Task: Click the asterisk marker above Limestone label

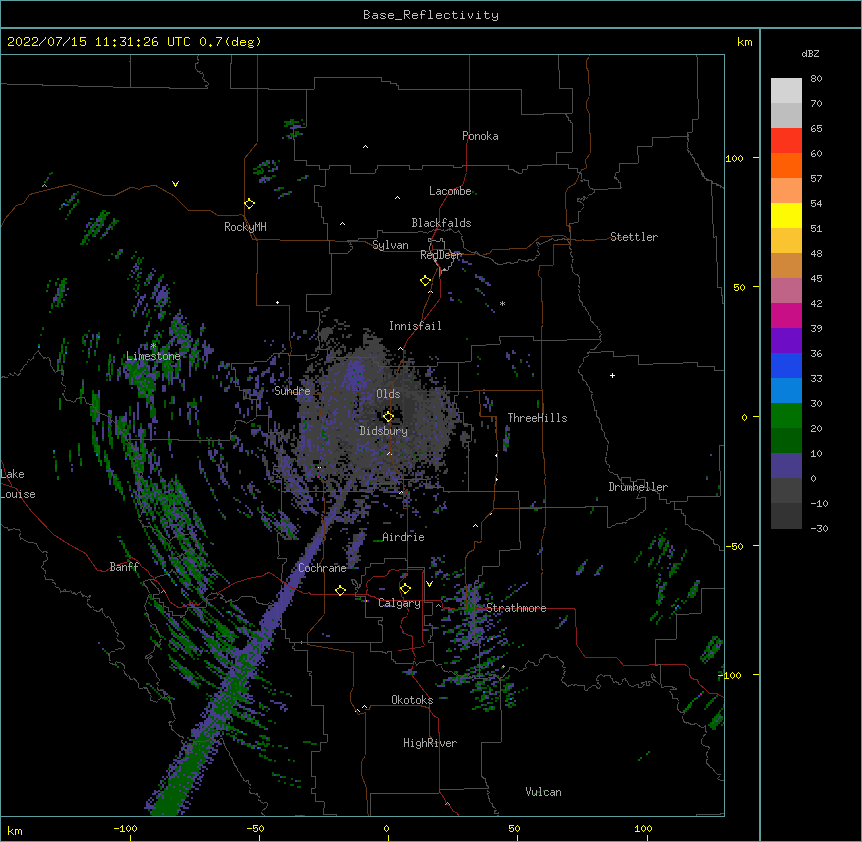Action: coord(153,346)
